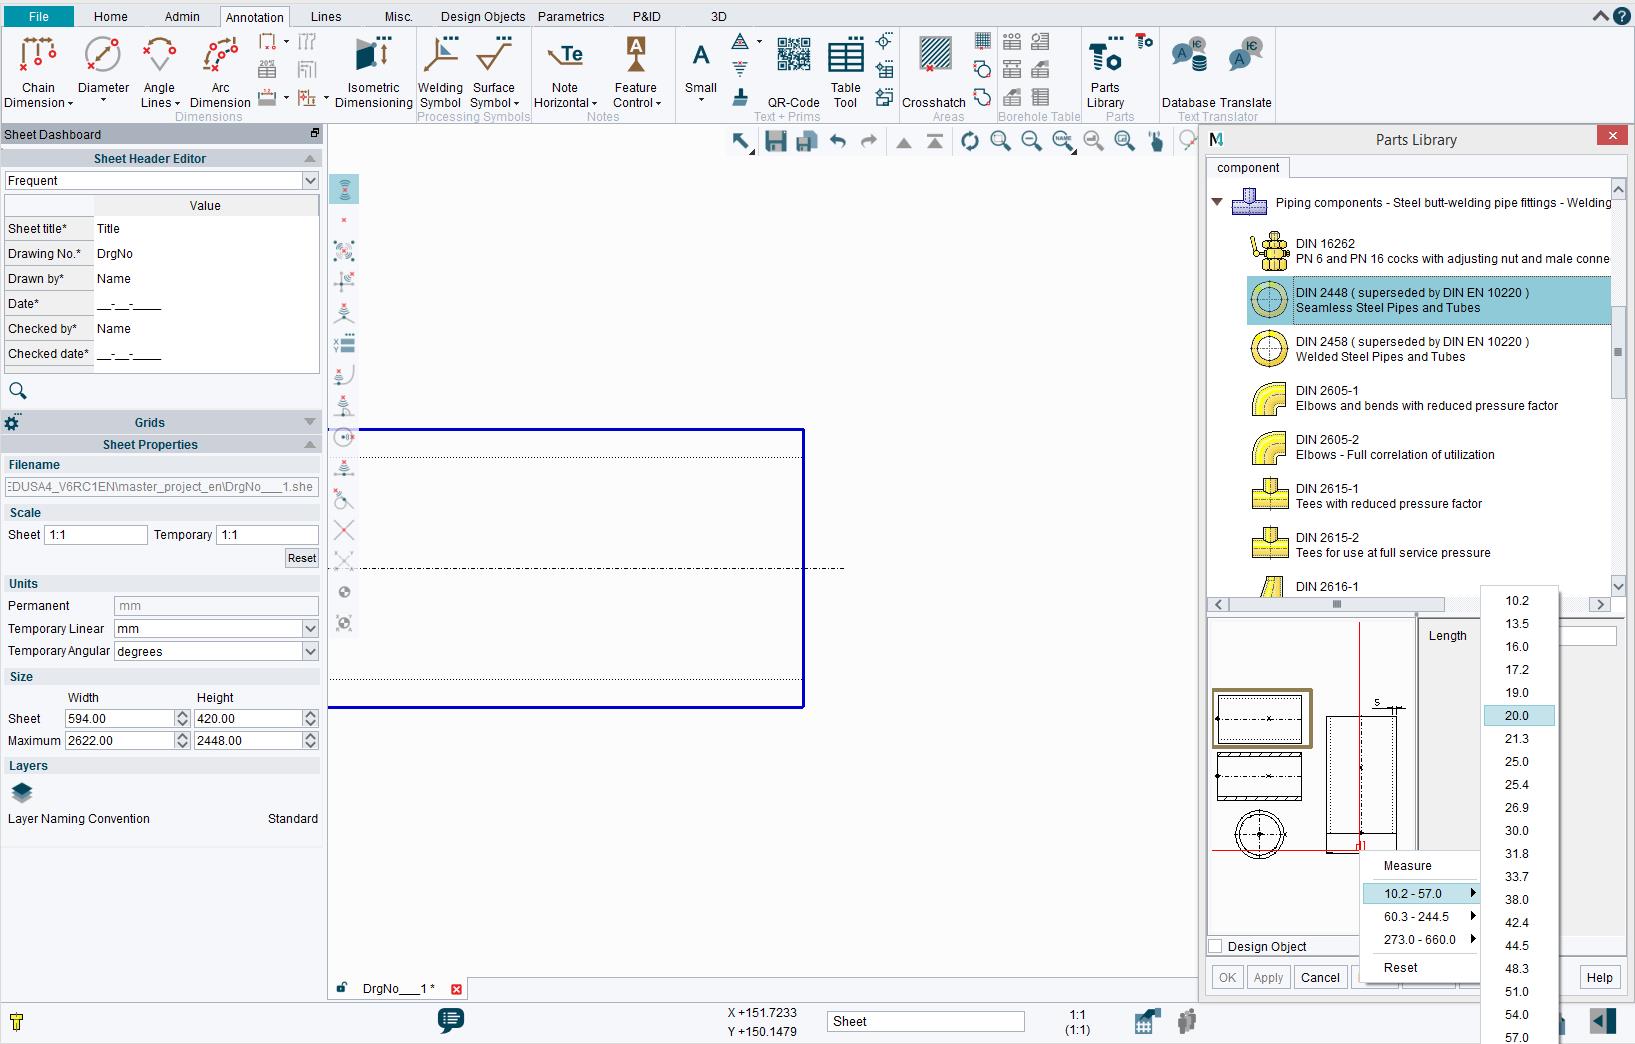This screenshot has height=1044, width=1635.
Task: Open the Grids settings gear
Action: (x=12, y=423)
